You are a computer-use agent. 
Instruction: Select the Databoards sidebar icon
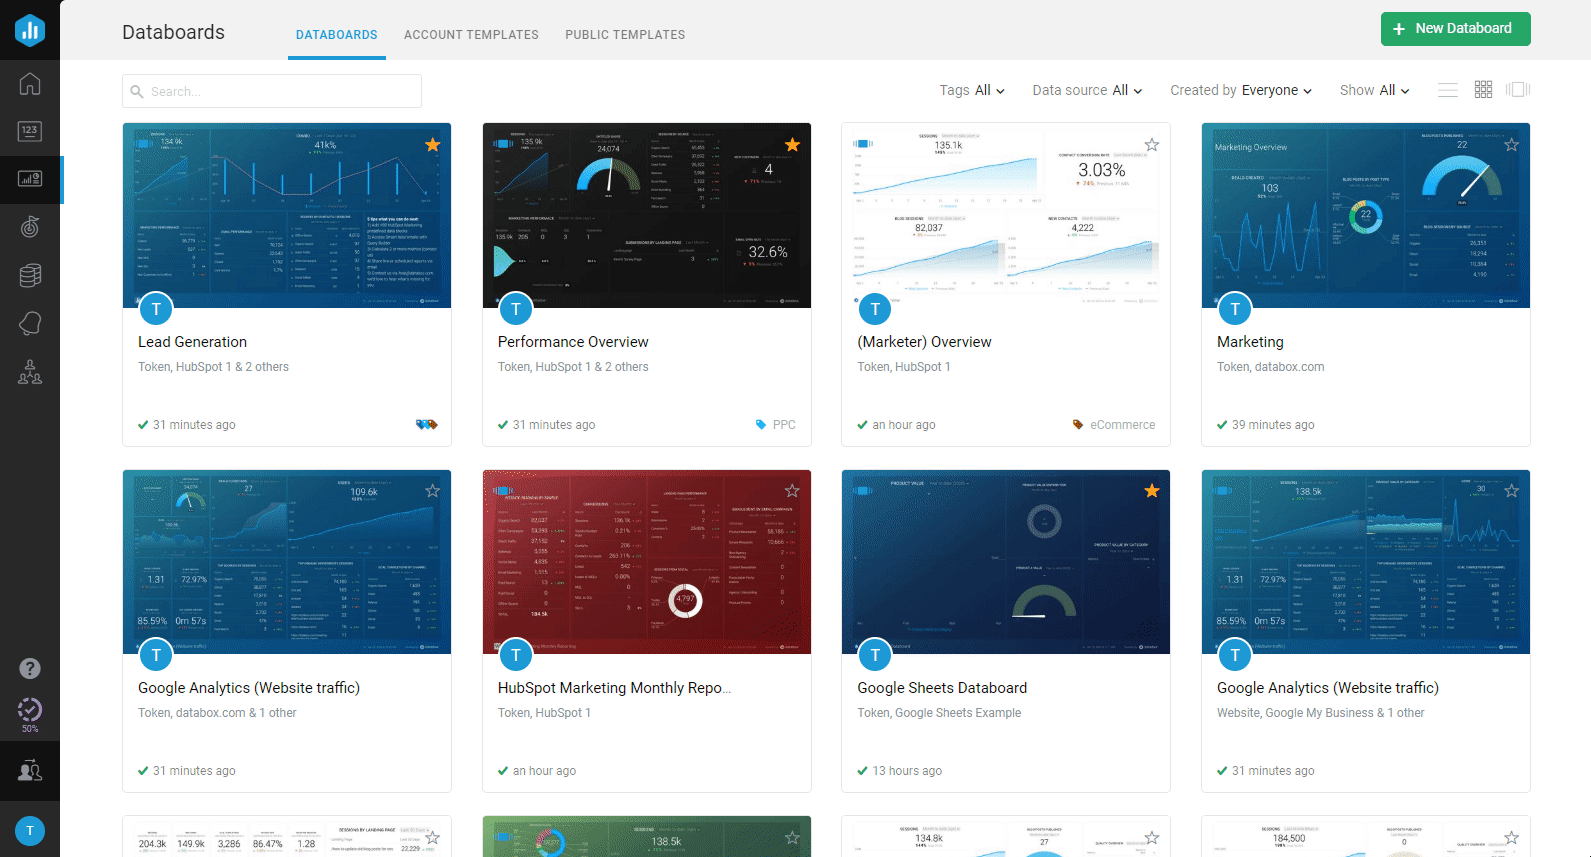(30, 179)
